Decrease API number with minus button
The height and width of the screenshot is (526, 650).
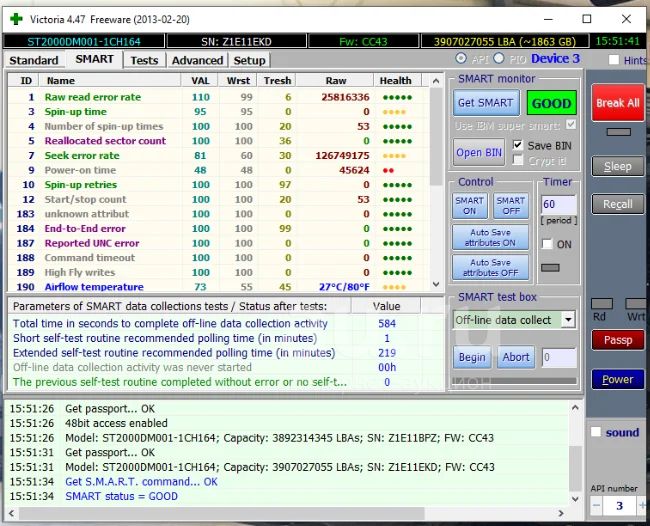point(597,506)
